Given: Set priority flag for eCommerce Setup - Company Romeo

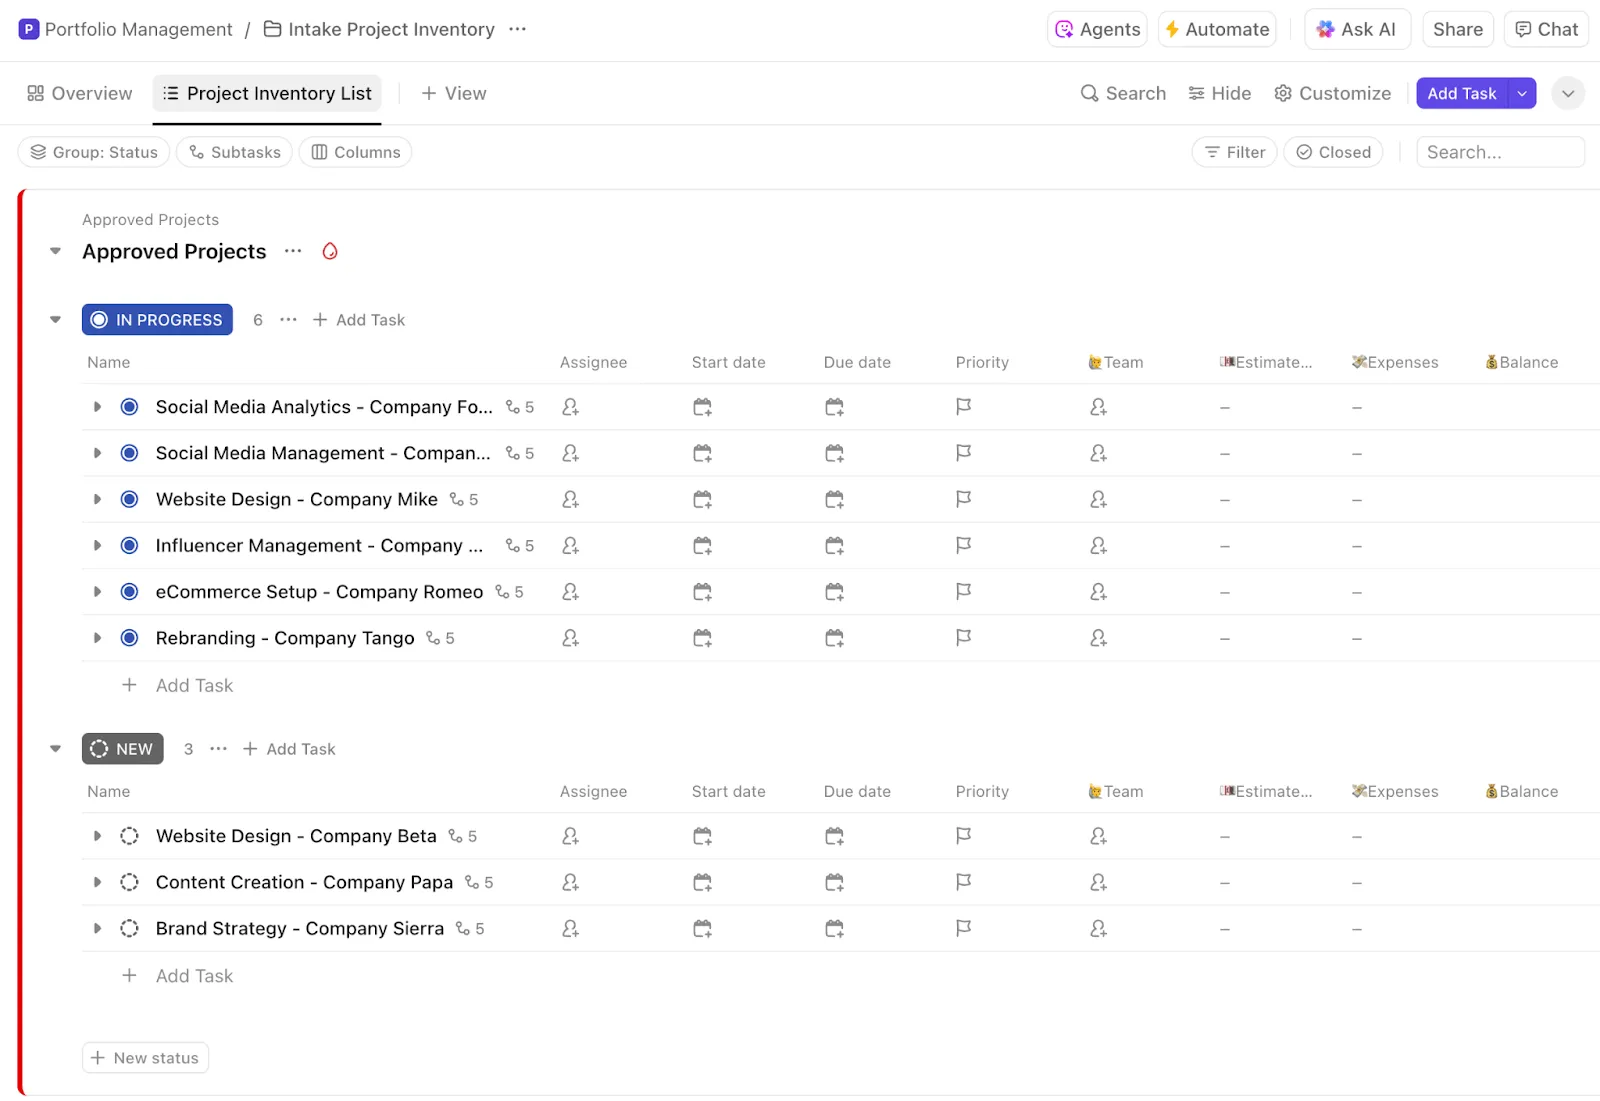Looking at the screenshot, I should pos(963,592).
